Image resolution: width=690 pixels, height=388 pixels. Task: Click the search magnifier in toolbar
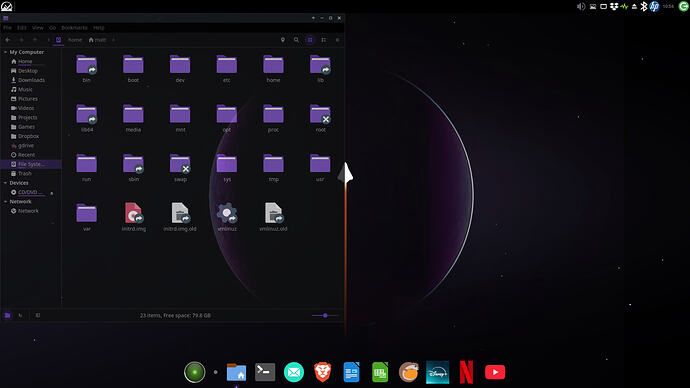296,40
